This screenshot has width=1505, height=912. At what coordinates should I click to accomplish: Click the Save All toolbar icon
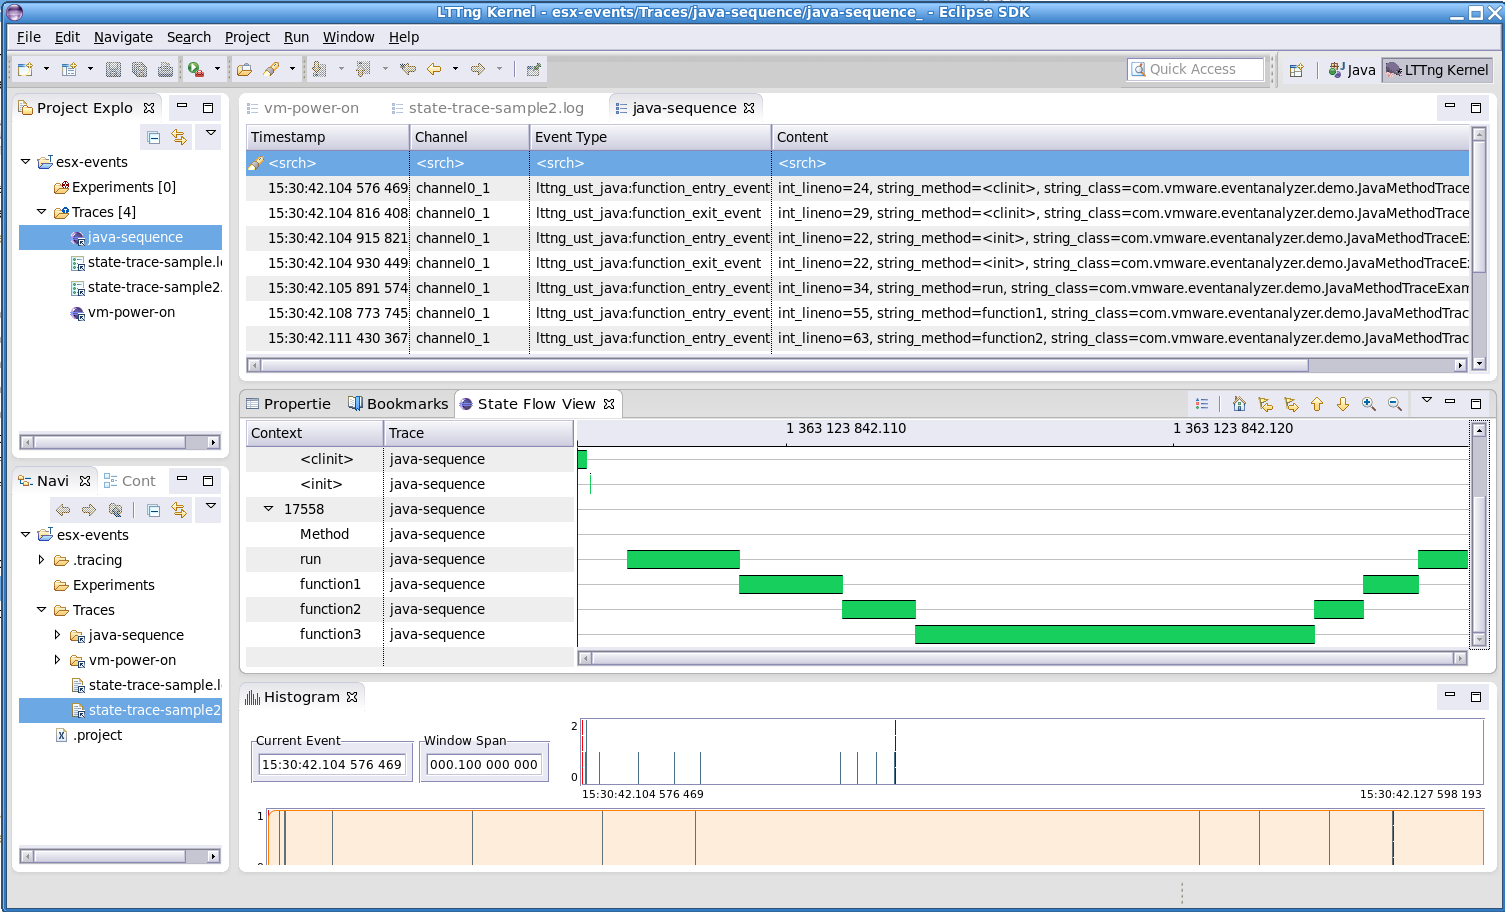[139, 69]
